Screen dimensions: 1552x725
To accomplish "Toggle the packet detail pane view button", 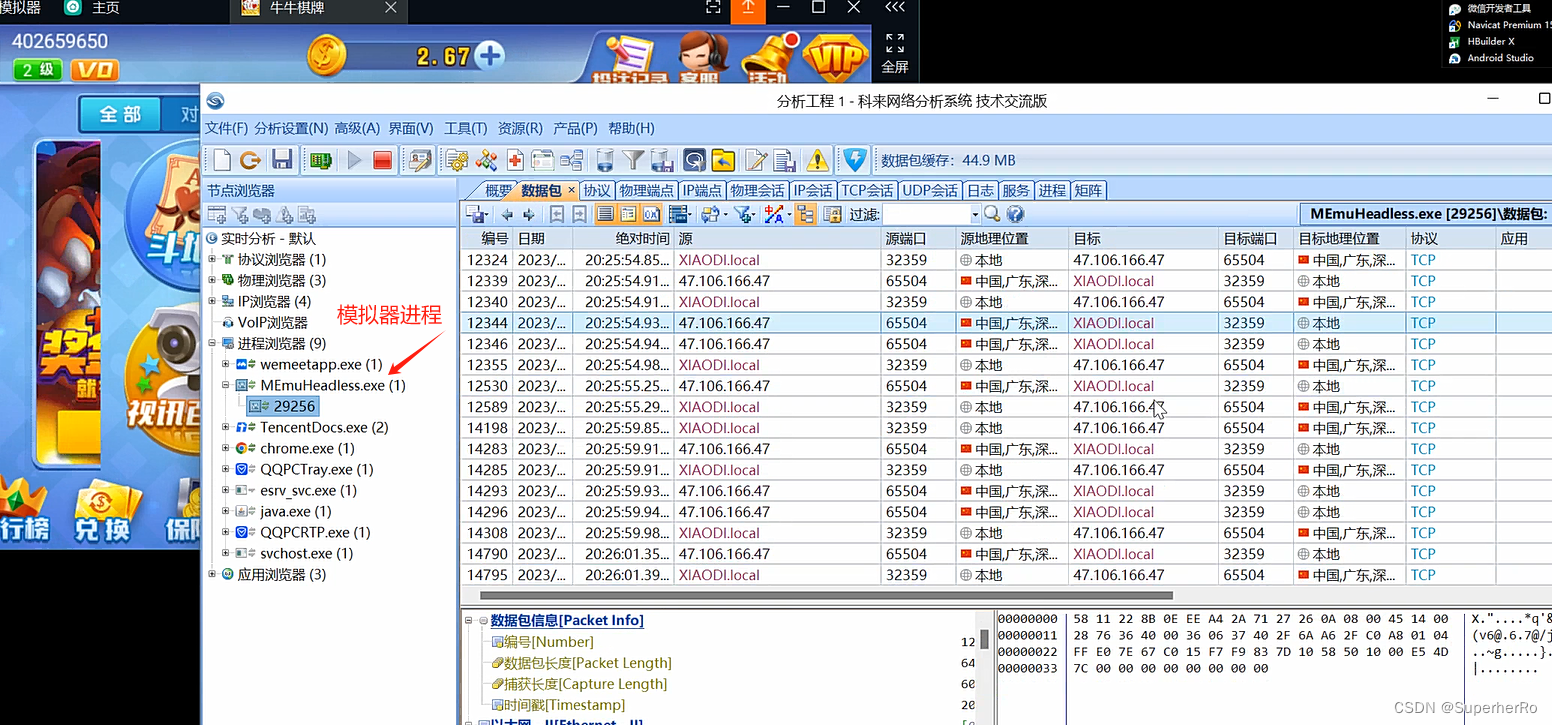I will 628,214.
